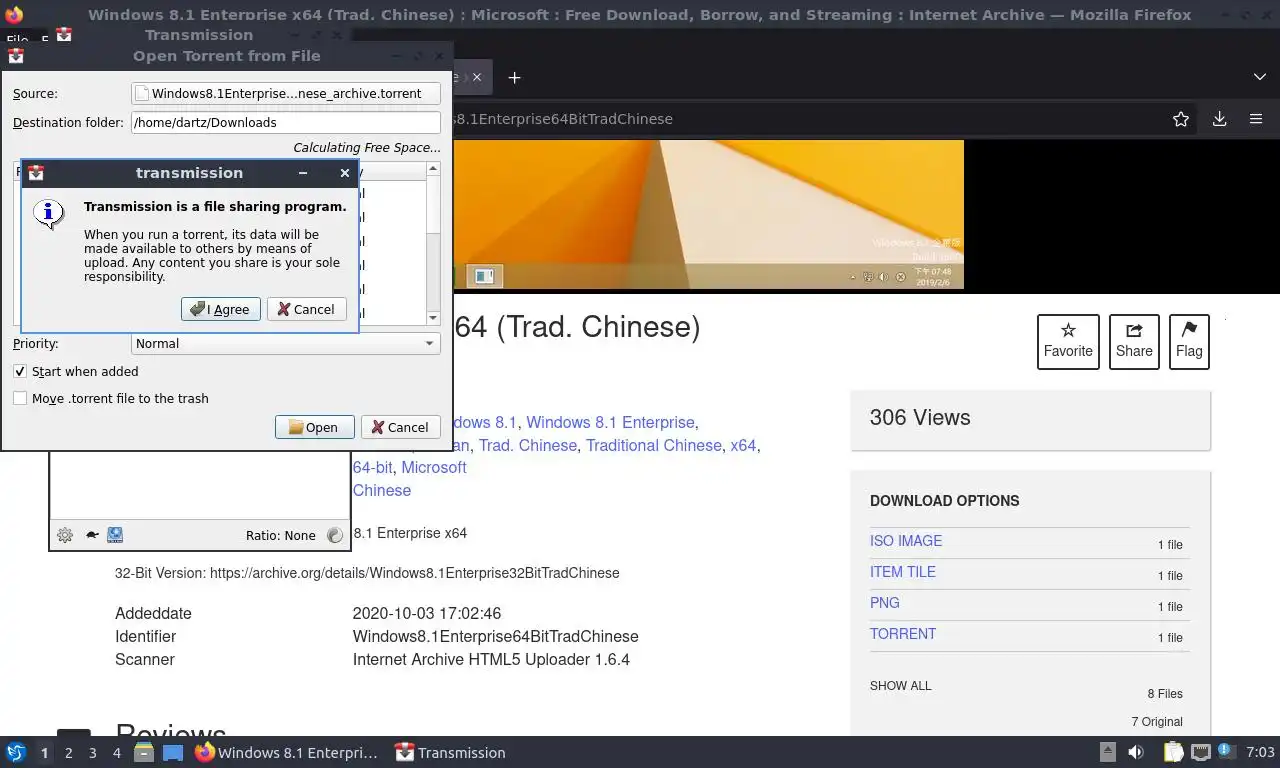Switch to workspace 4
Viewport: 1280px width, 768px height.
(x=116, y=752)
